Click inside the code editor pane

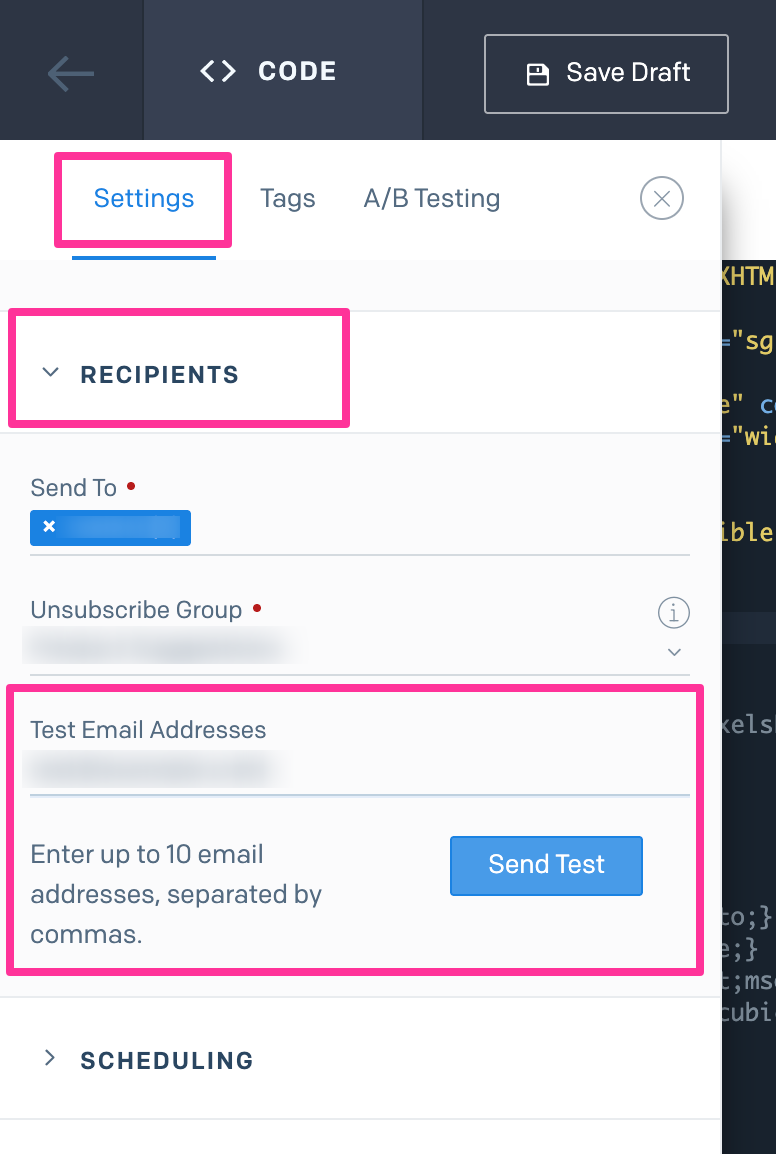pyautogui.click(x=748, y=800)
